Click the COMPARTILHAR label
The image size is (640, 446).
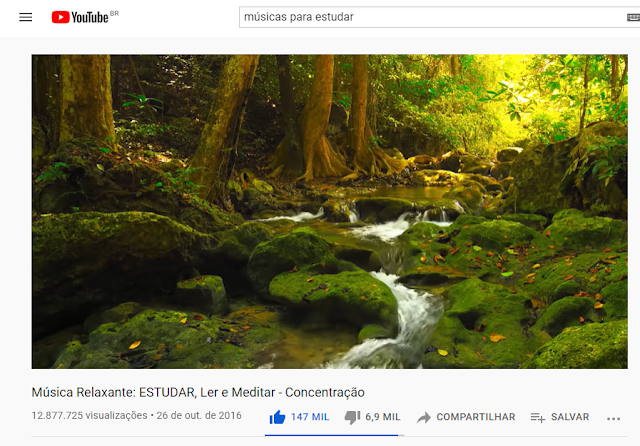click(x=476, y=417)
